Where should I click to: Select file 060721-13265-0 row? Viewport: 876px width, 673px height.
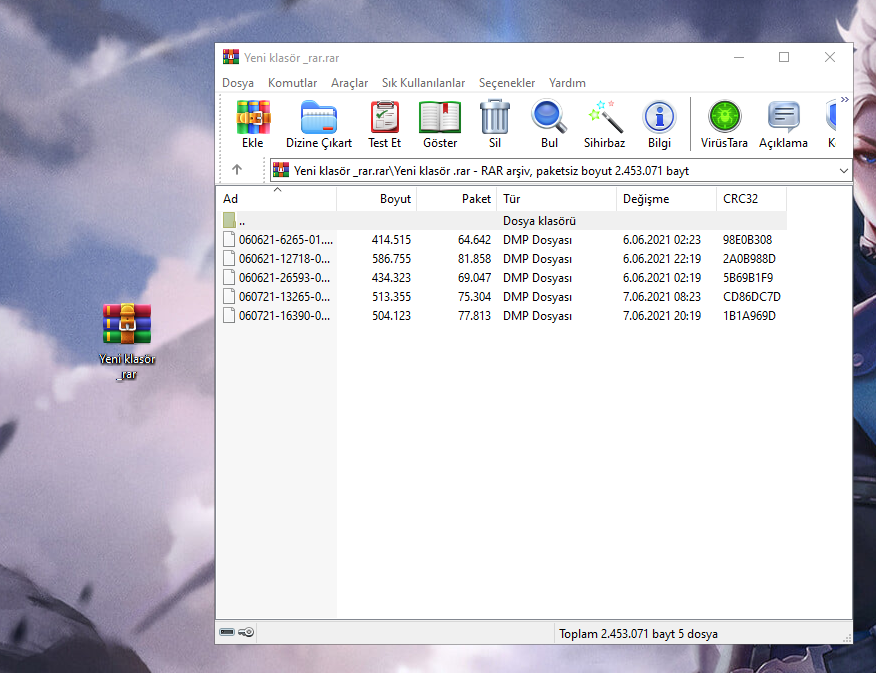coord(502,297)
